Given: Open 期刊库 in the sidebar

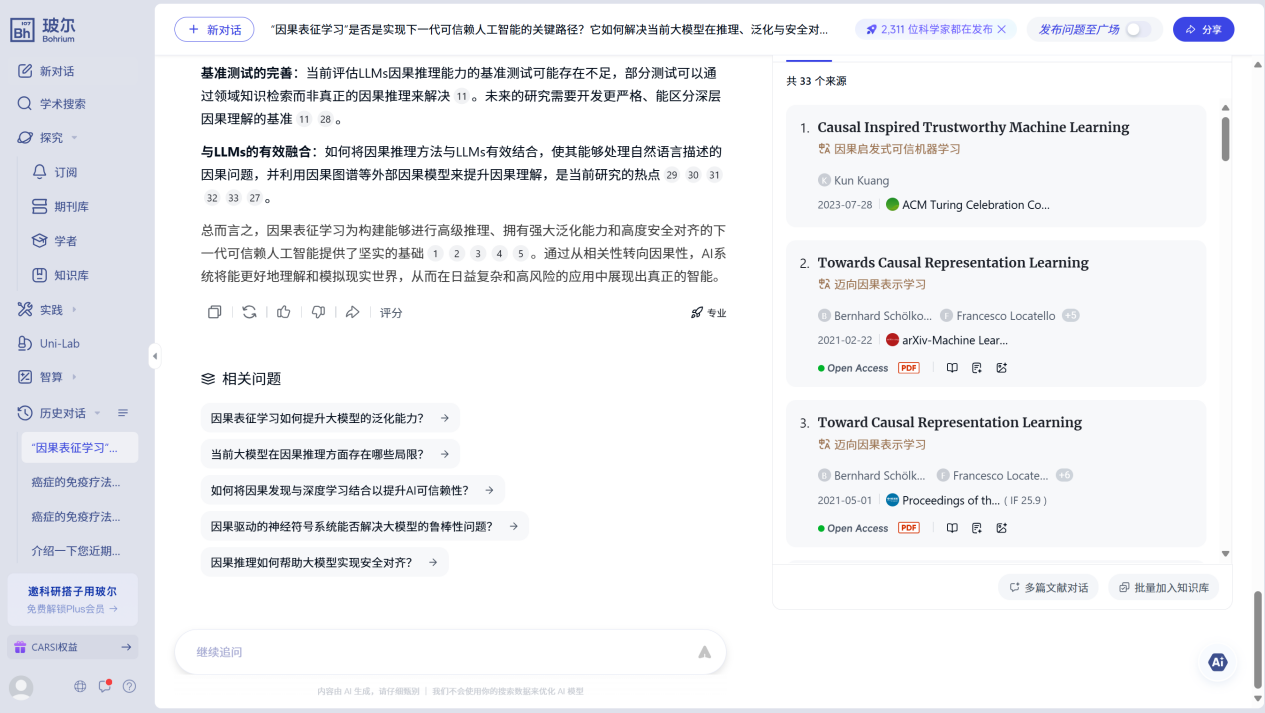Looking at the screenshot, I should [71, 207].
